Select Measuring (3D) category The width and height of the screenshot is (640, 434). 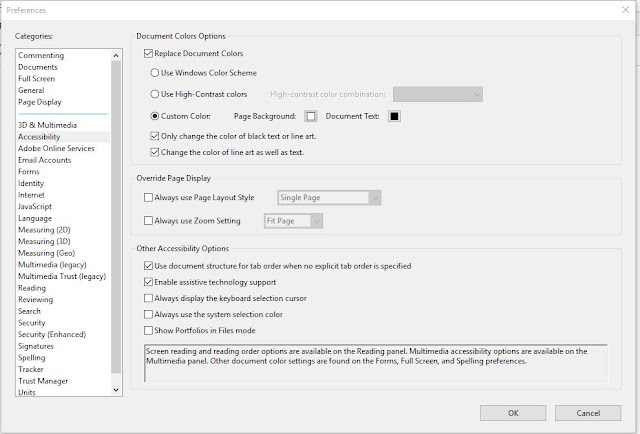(x=44, y=241)
